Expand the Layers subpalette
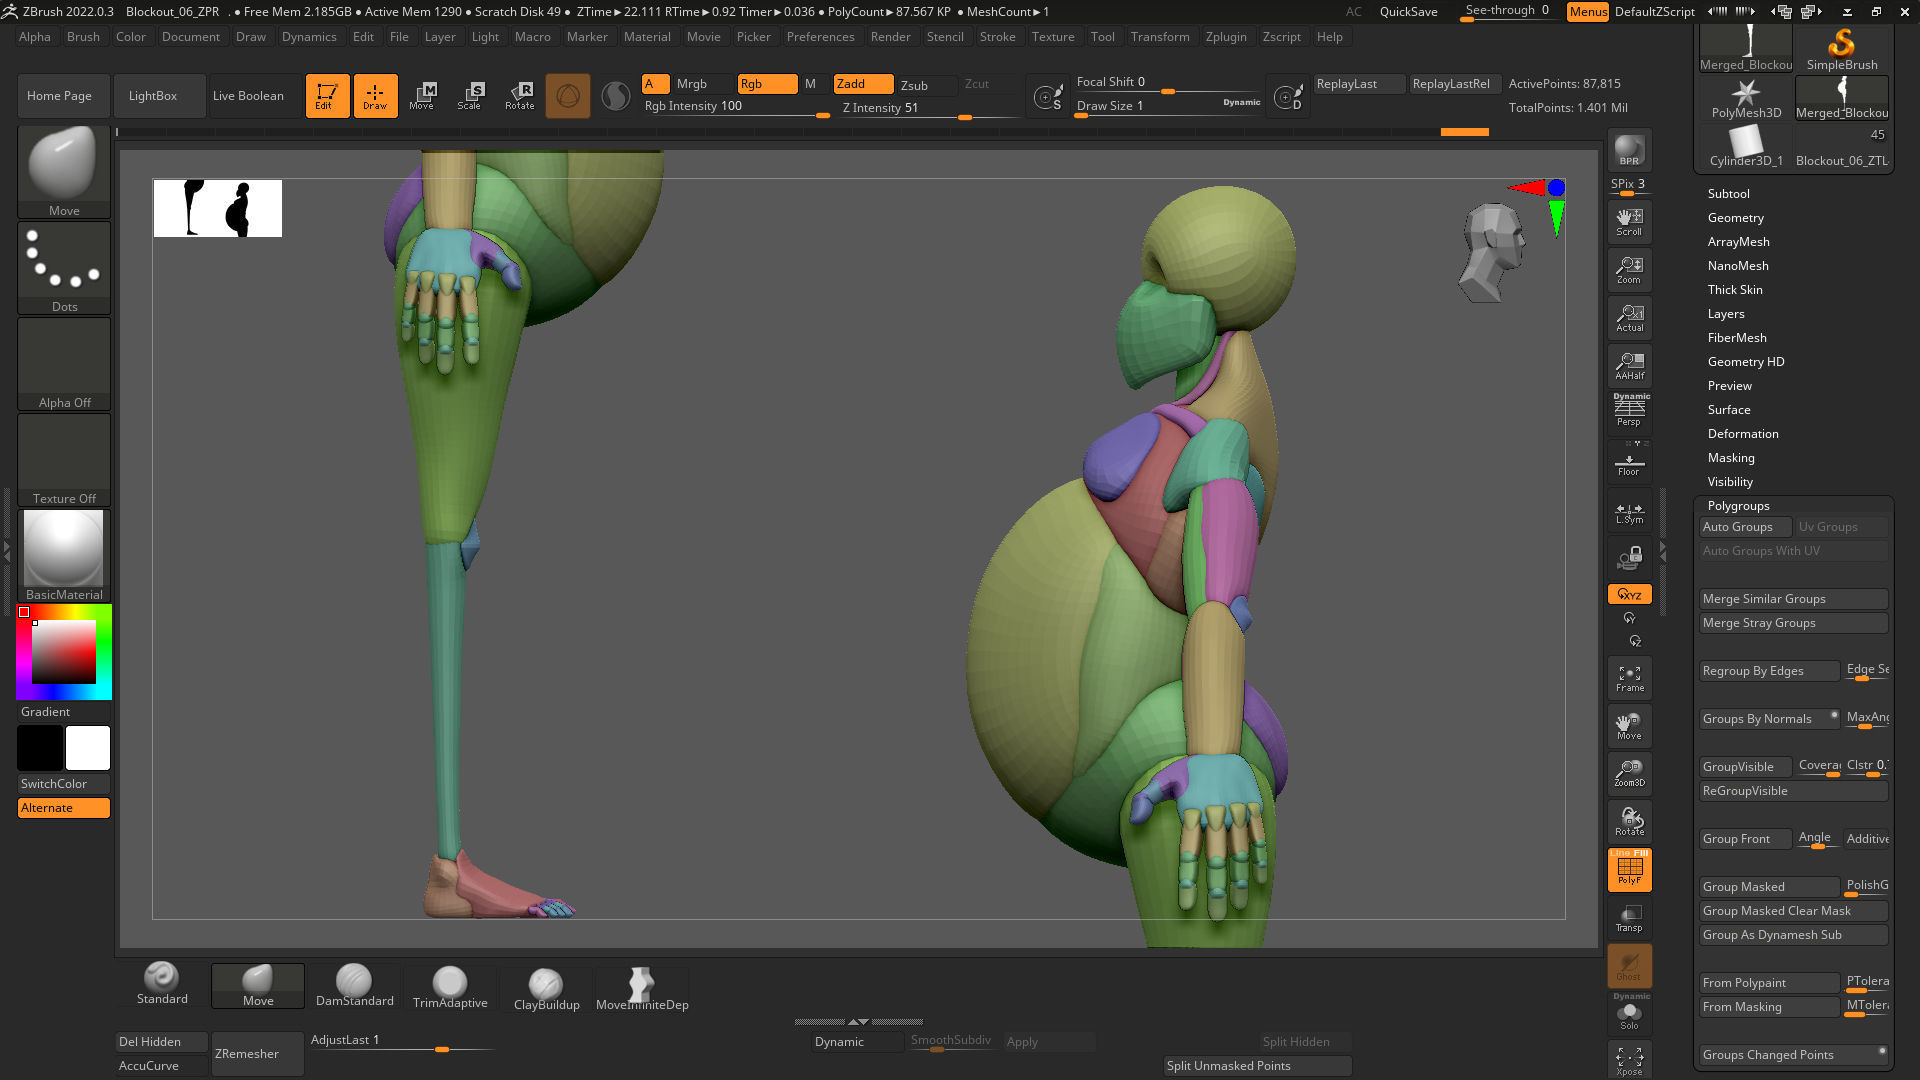 coord(1726,314)
